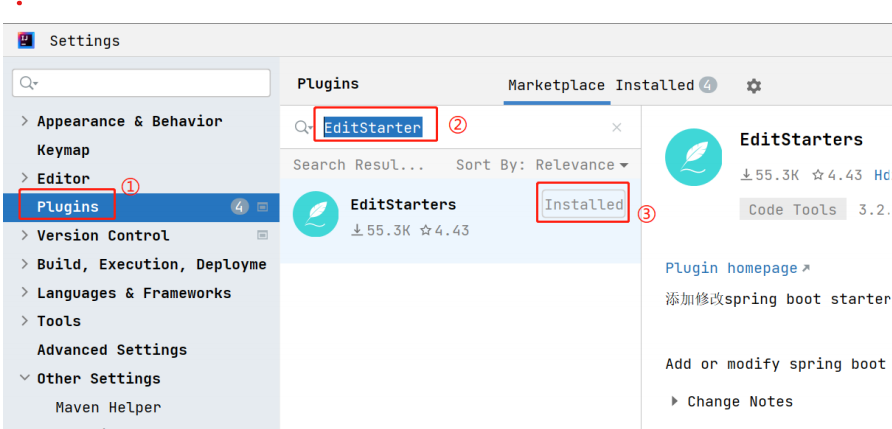Click the settings search magnifier icon
Viewport: 892px width, 429px height.
(x=27, y=83)
